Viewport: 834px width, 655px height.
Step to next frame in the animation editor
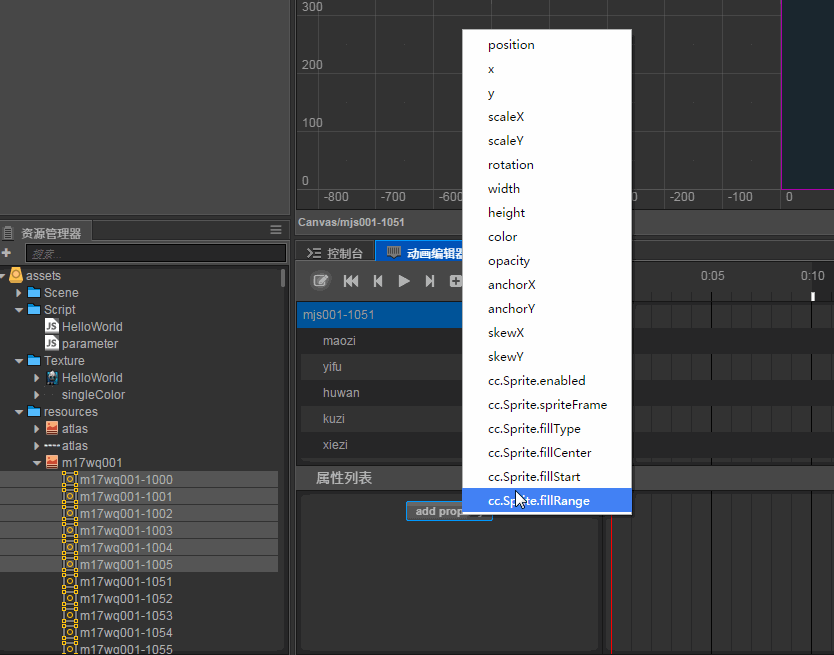430,281
